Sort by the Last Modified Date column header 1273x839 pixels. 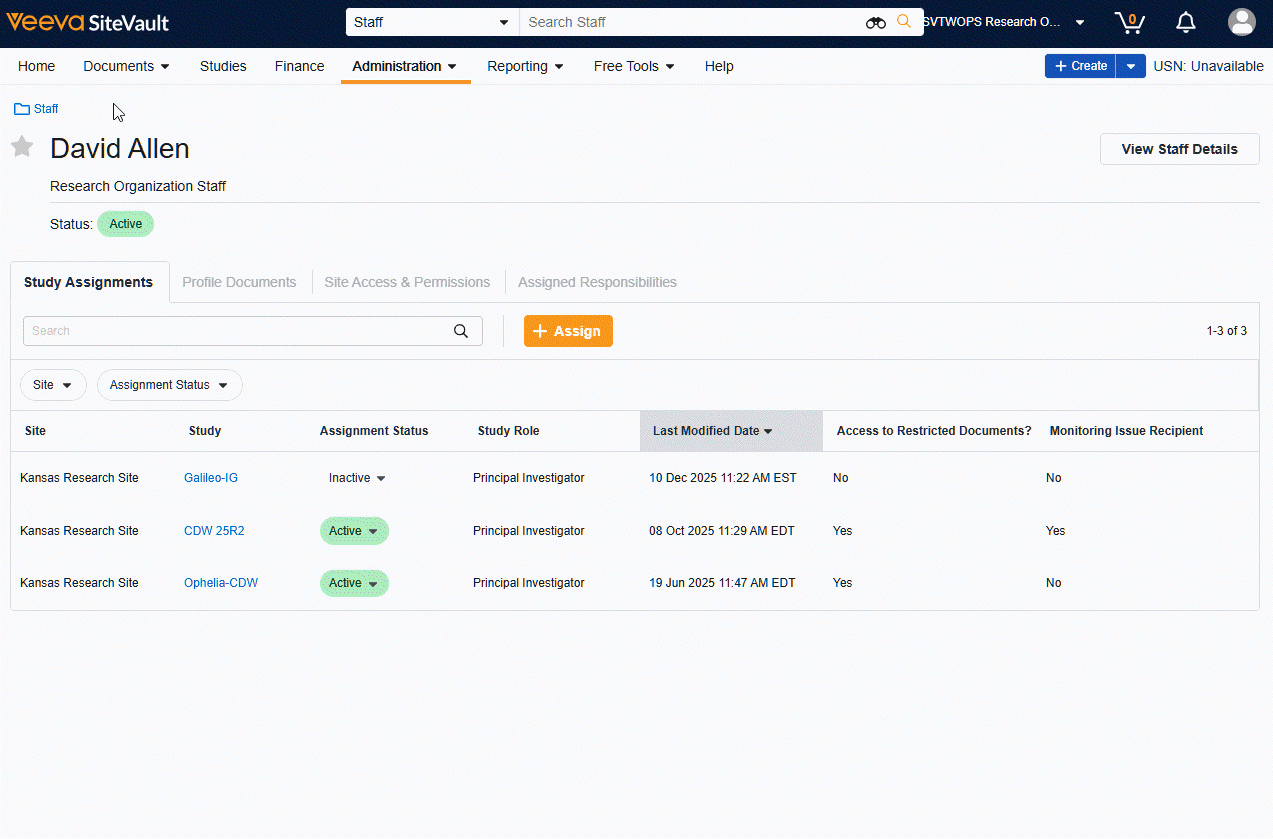(x=712, y=430)
